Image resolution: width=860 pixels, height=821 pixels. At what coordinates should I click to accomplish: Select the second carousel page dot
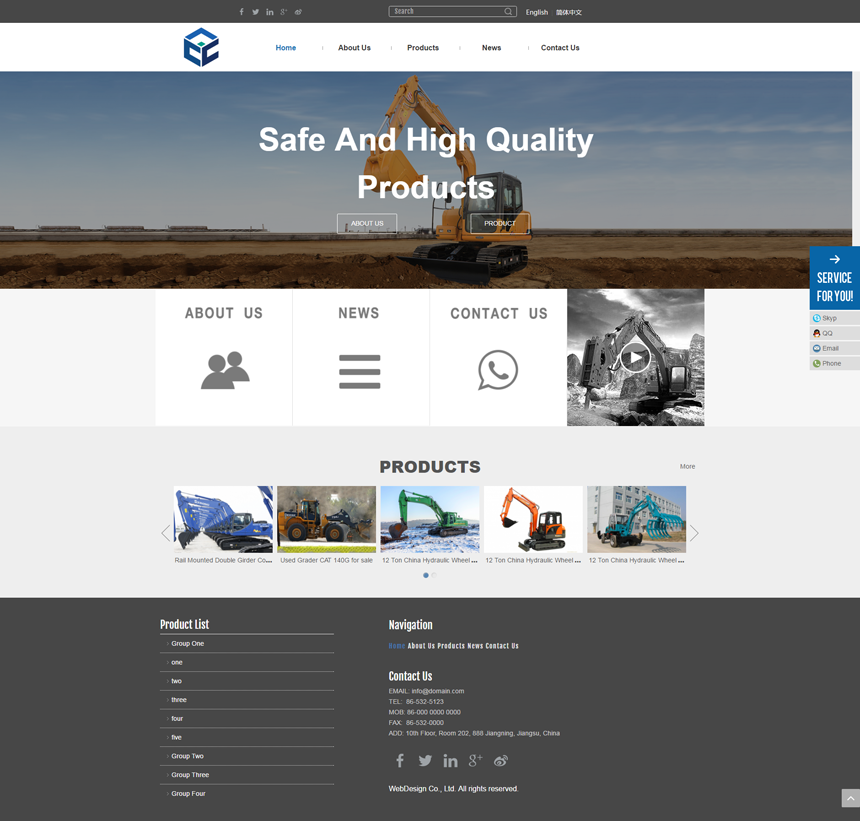point(434,575)
